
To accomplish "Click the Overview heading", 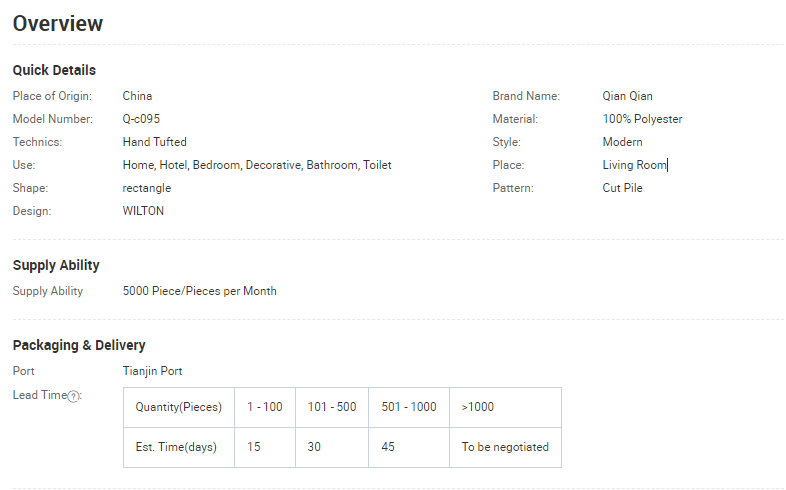I will (58, 23).
